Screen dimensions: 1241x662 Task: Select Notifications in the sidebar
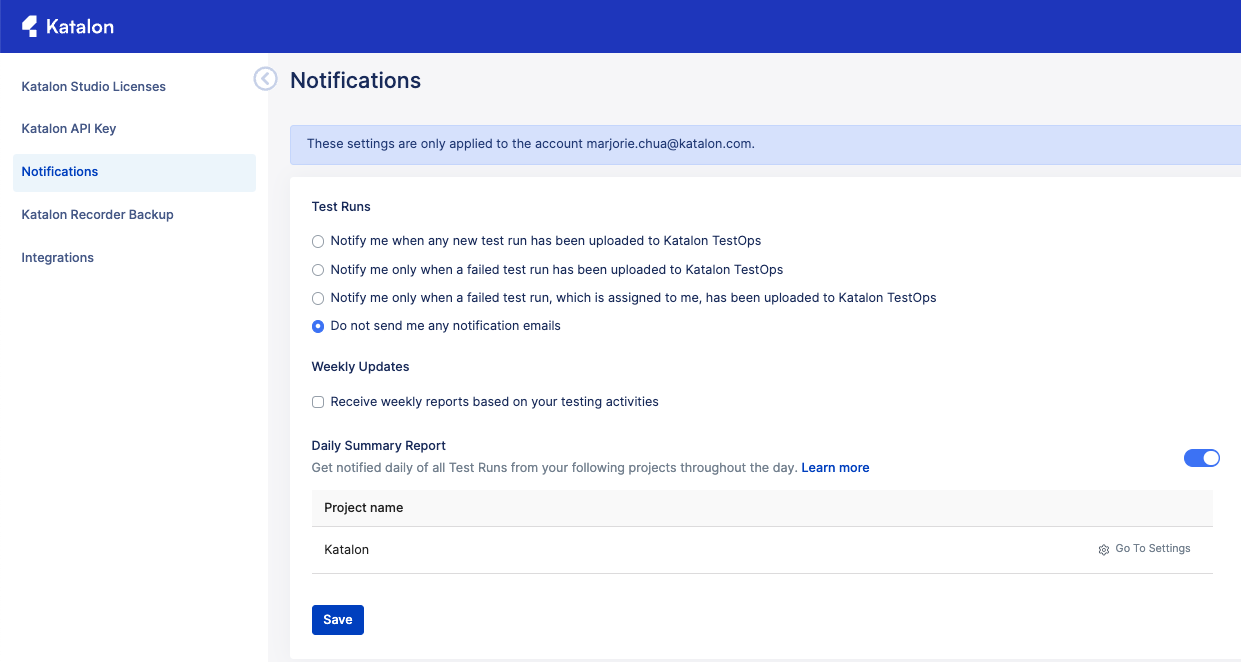click(x=59, y=171)
